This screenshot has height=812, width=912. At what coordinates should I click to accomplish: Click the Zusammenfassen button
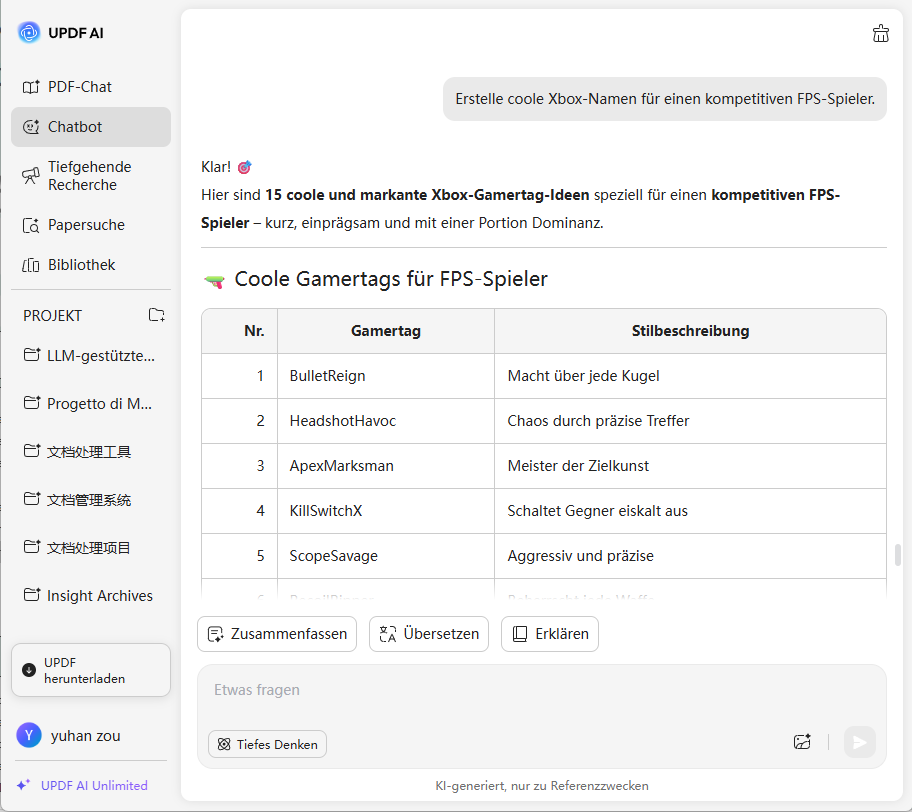(x=277, y=634)
